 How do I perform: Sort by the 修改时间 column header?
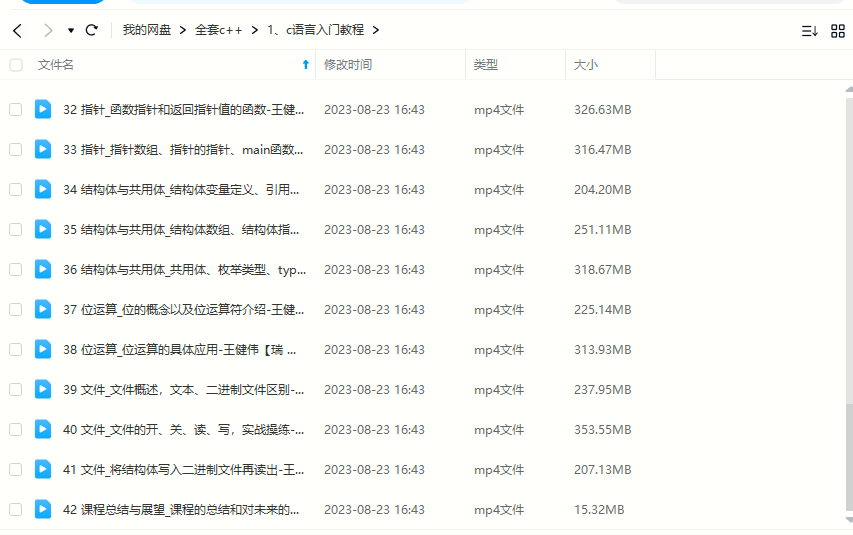348,65
